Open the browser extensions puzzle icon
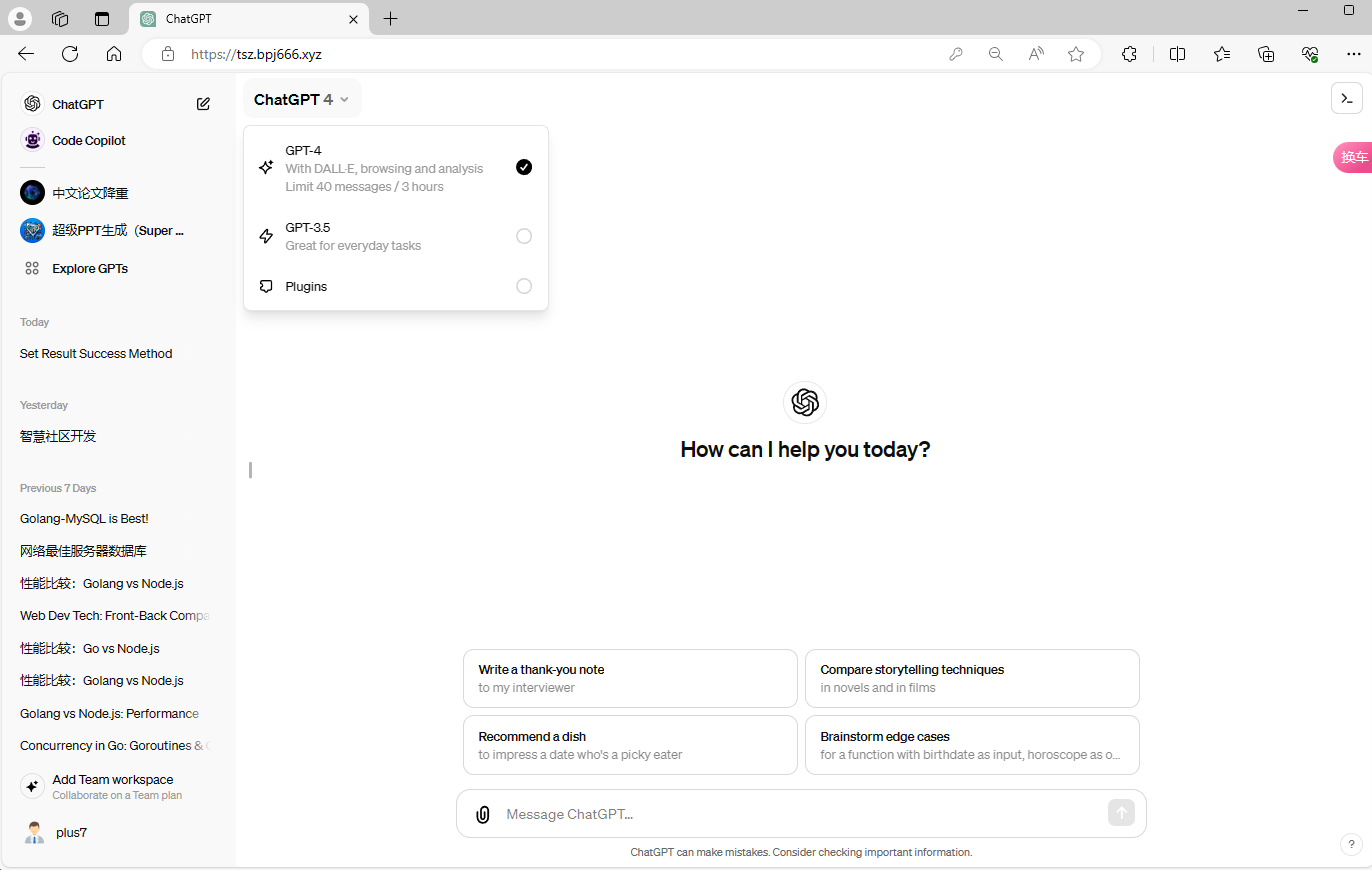 1130,54
